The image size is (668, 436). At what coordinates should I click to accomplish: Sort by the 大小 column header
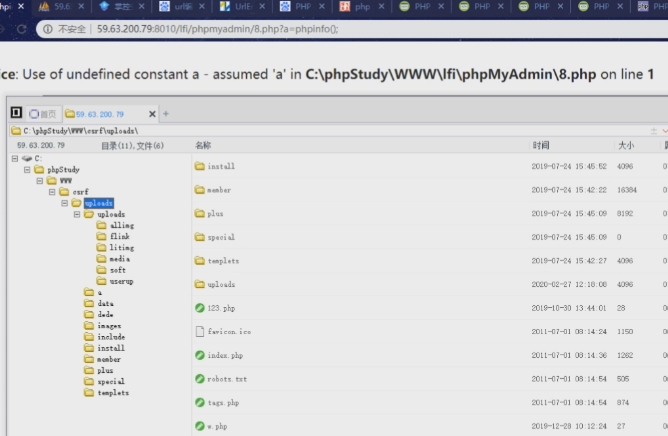626,145
